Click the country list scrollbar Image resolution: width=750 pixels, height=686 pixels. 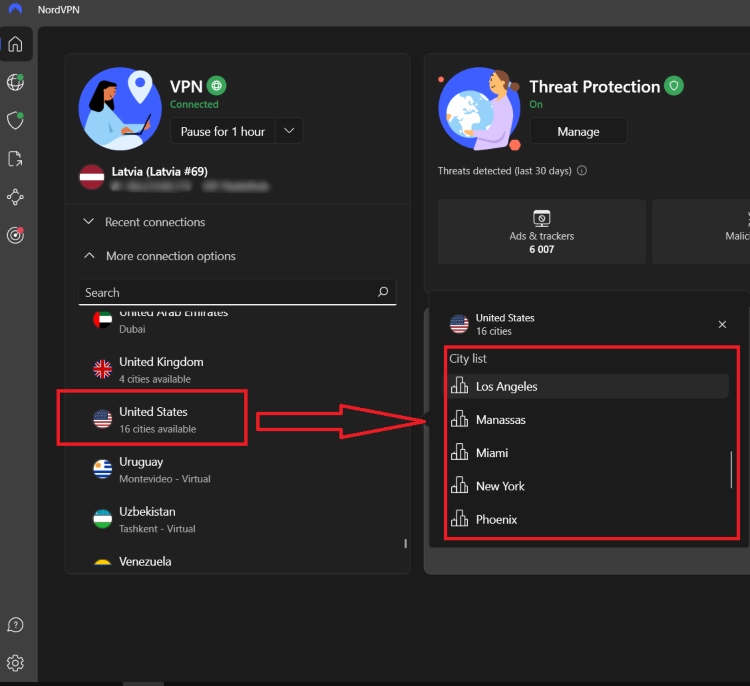click(x=406, y=543)
